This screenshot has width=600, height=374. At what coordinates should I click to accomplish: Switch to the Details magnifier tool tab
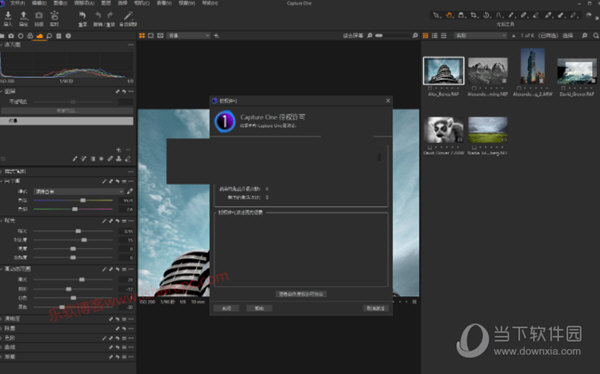click(x=49, y=36)
